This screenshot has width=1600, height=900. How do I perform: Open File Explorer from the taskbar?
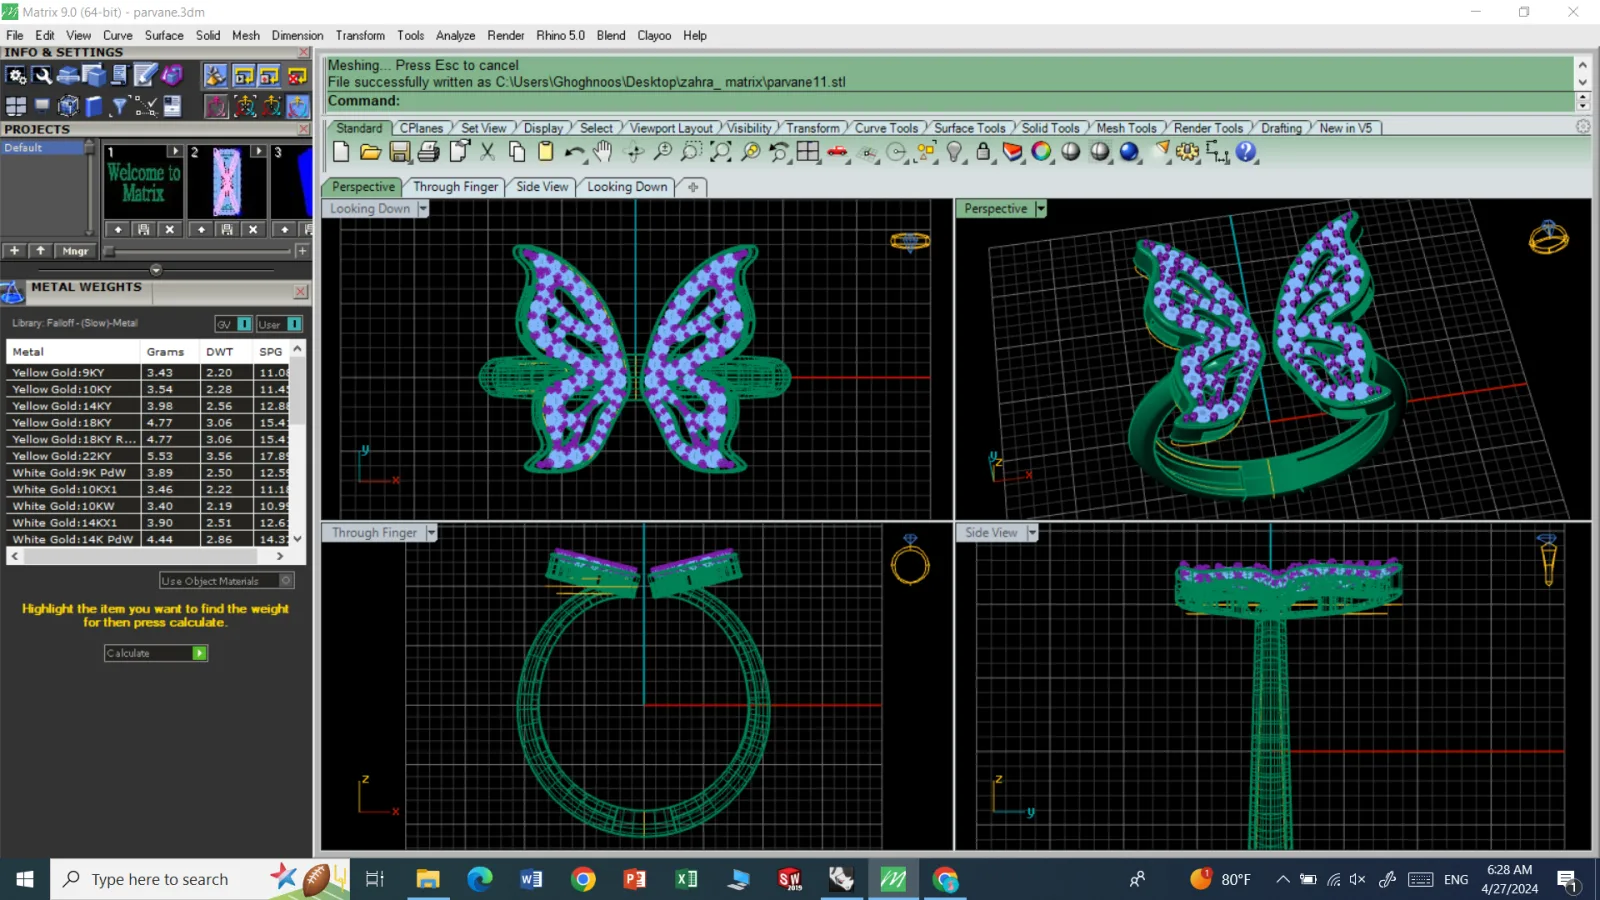pyautogui.click(x=428, y=879)
